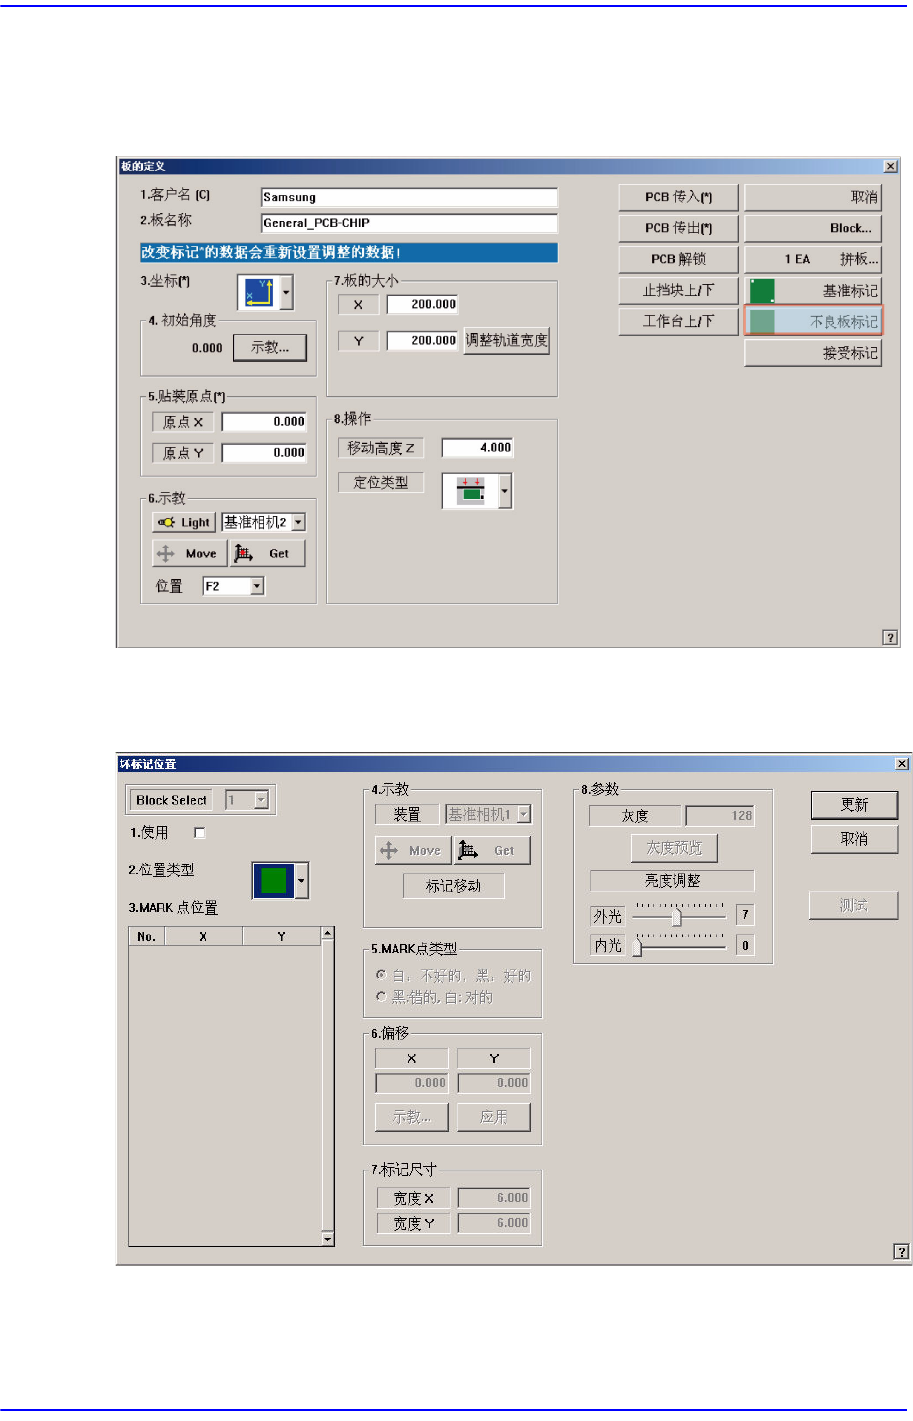Click the offset X value field

coord(412,1083)
